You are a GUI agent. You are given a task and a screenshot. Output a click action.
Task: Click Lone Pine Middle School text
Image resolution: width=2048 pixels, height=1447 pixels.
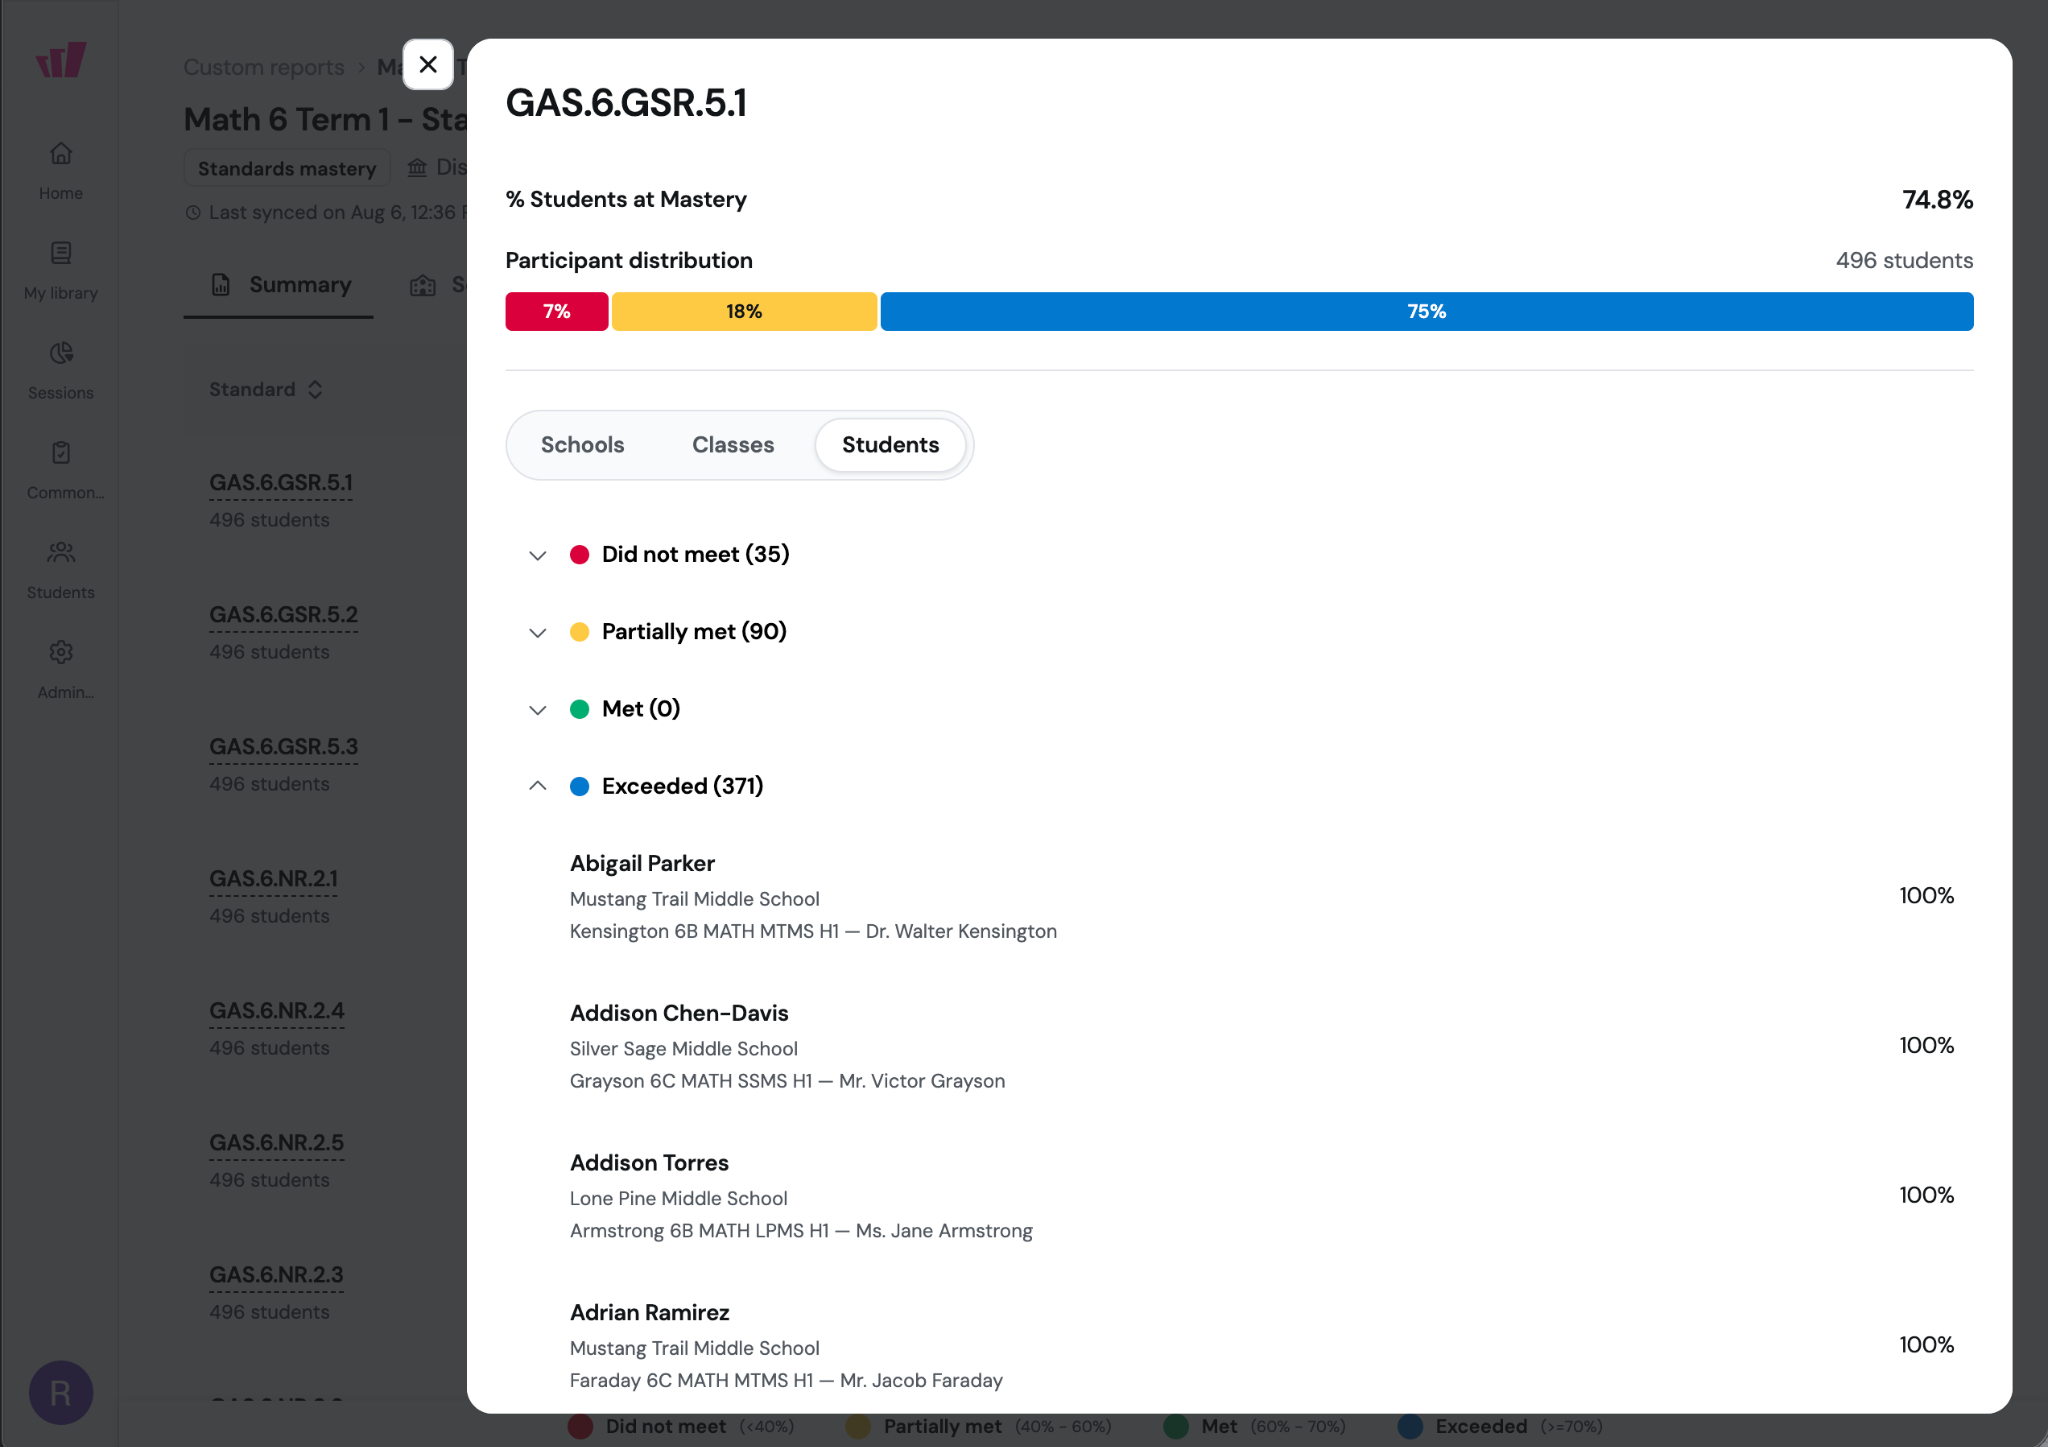679,1199
